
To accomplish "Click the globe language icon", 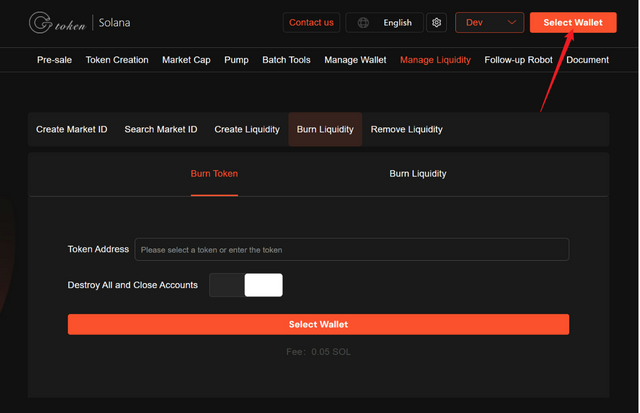I will 363,23.
